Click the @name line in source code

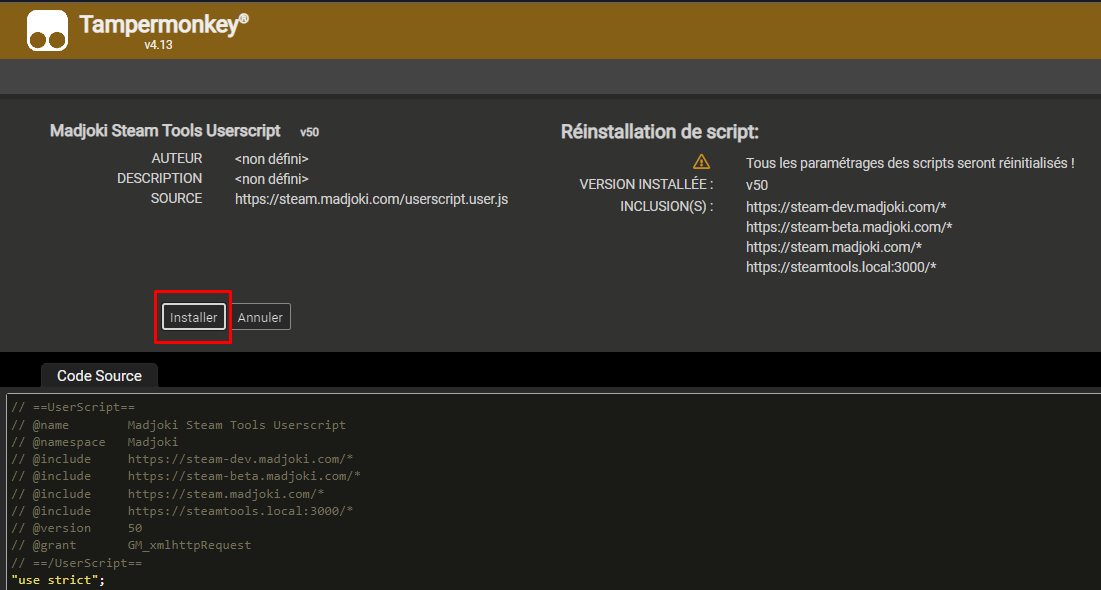[x=178, y=425]
